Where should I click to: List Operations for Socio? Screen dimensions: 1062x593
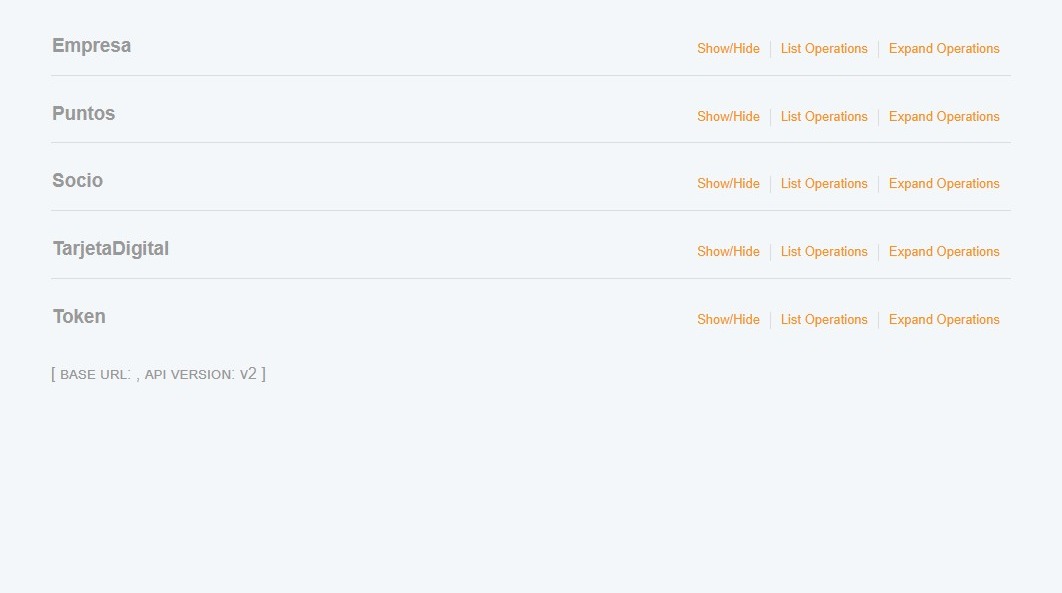(x=824, y=184)
